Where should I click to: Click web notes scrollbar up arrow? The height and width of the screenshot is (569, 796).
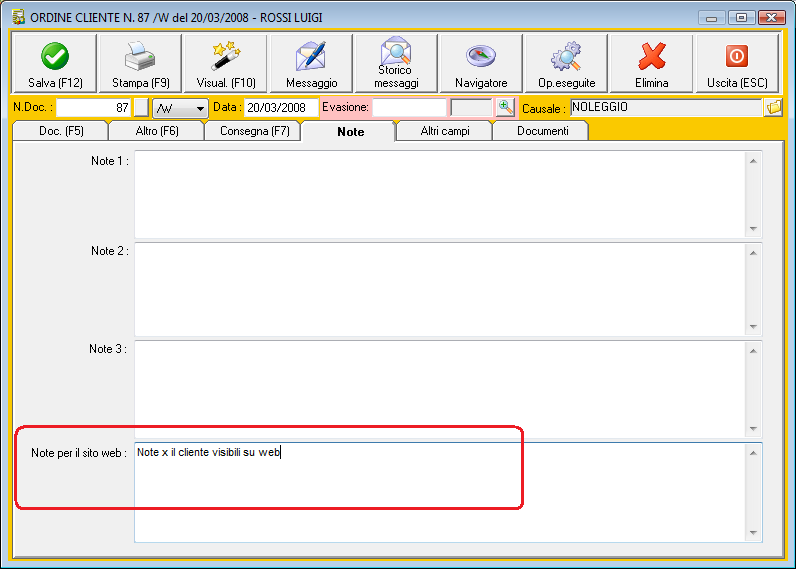pos(753,453)
